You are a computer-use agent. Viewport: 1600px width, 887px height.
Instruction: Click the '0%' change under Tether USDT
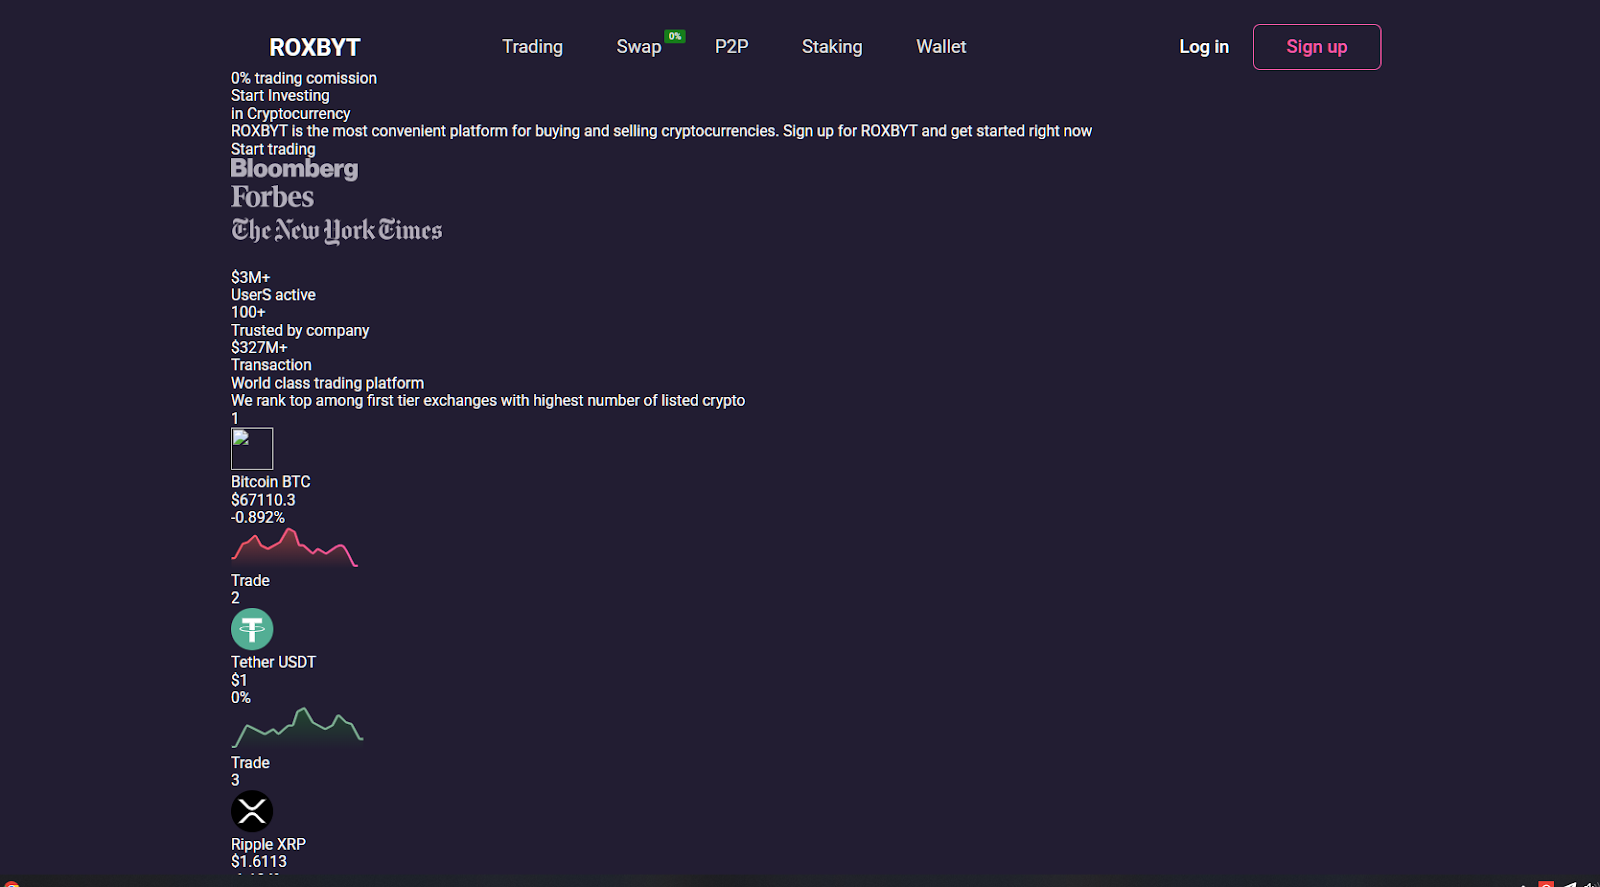pyautogui.click(x=241, y=697)
